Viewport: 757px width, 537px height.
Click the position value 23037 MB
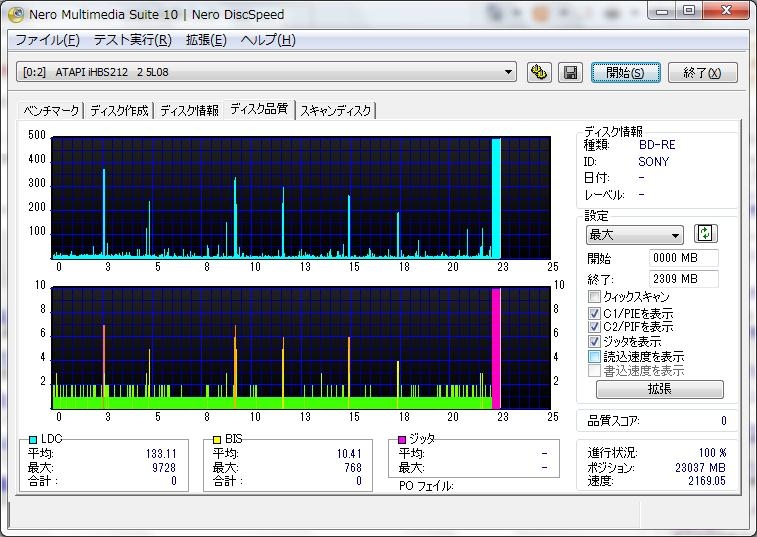[701, 467]
